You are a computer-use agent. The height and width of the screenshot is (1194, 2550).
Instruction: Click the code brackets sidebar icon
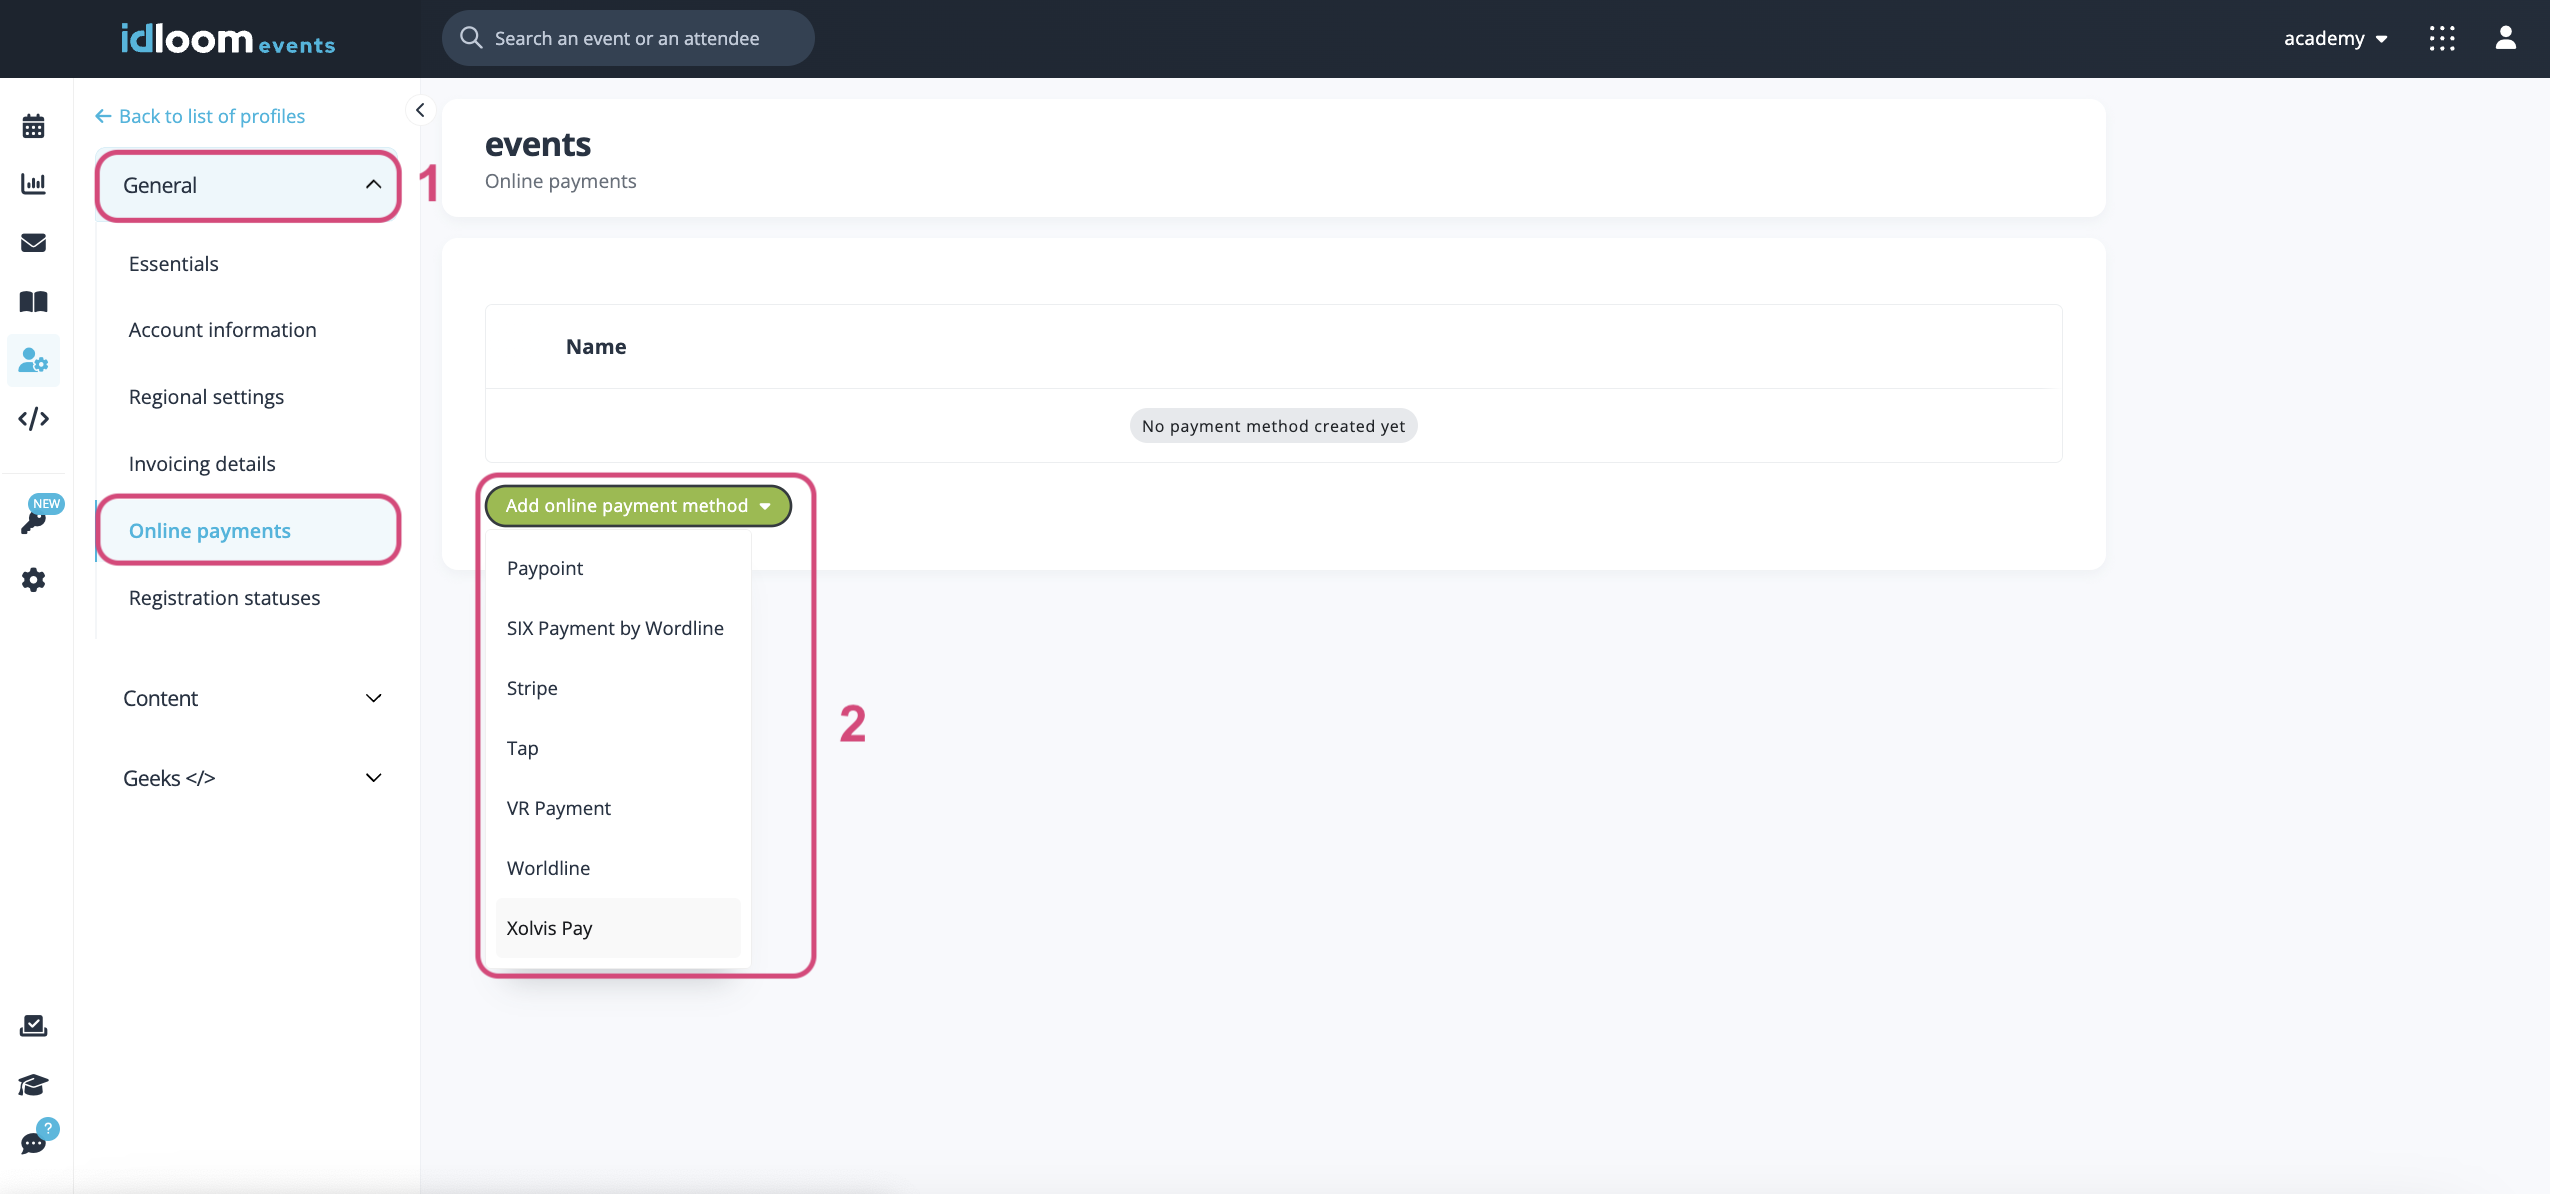(33, 419)
